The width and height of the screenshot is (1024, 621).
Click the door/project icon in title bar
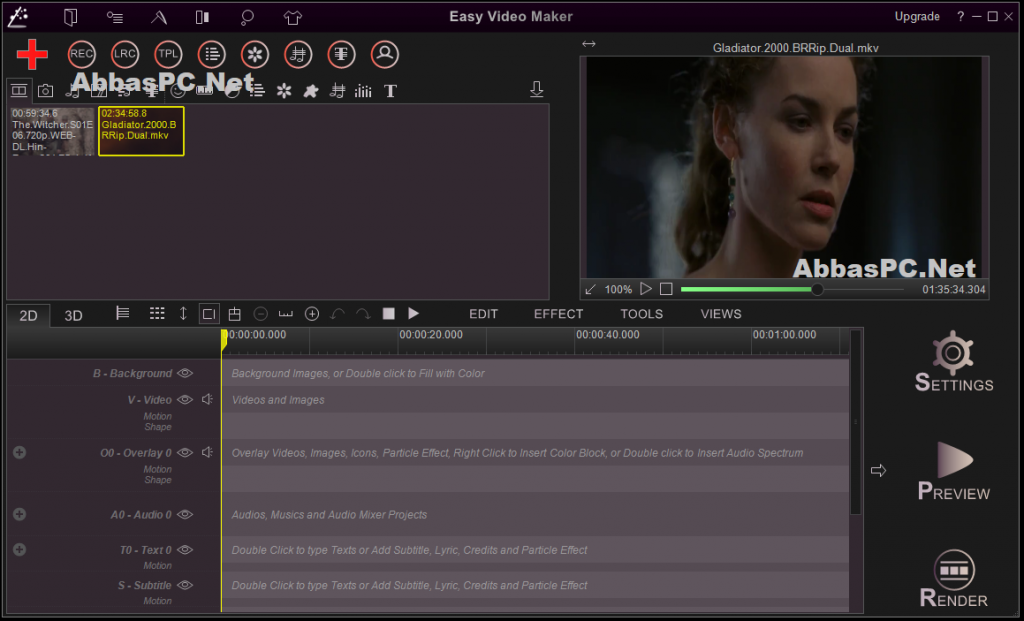71,17
